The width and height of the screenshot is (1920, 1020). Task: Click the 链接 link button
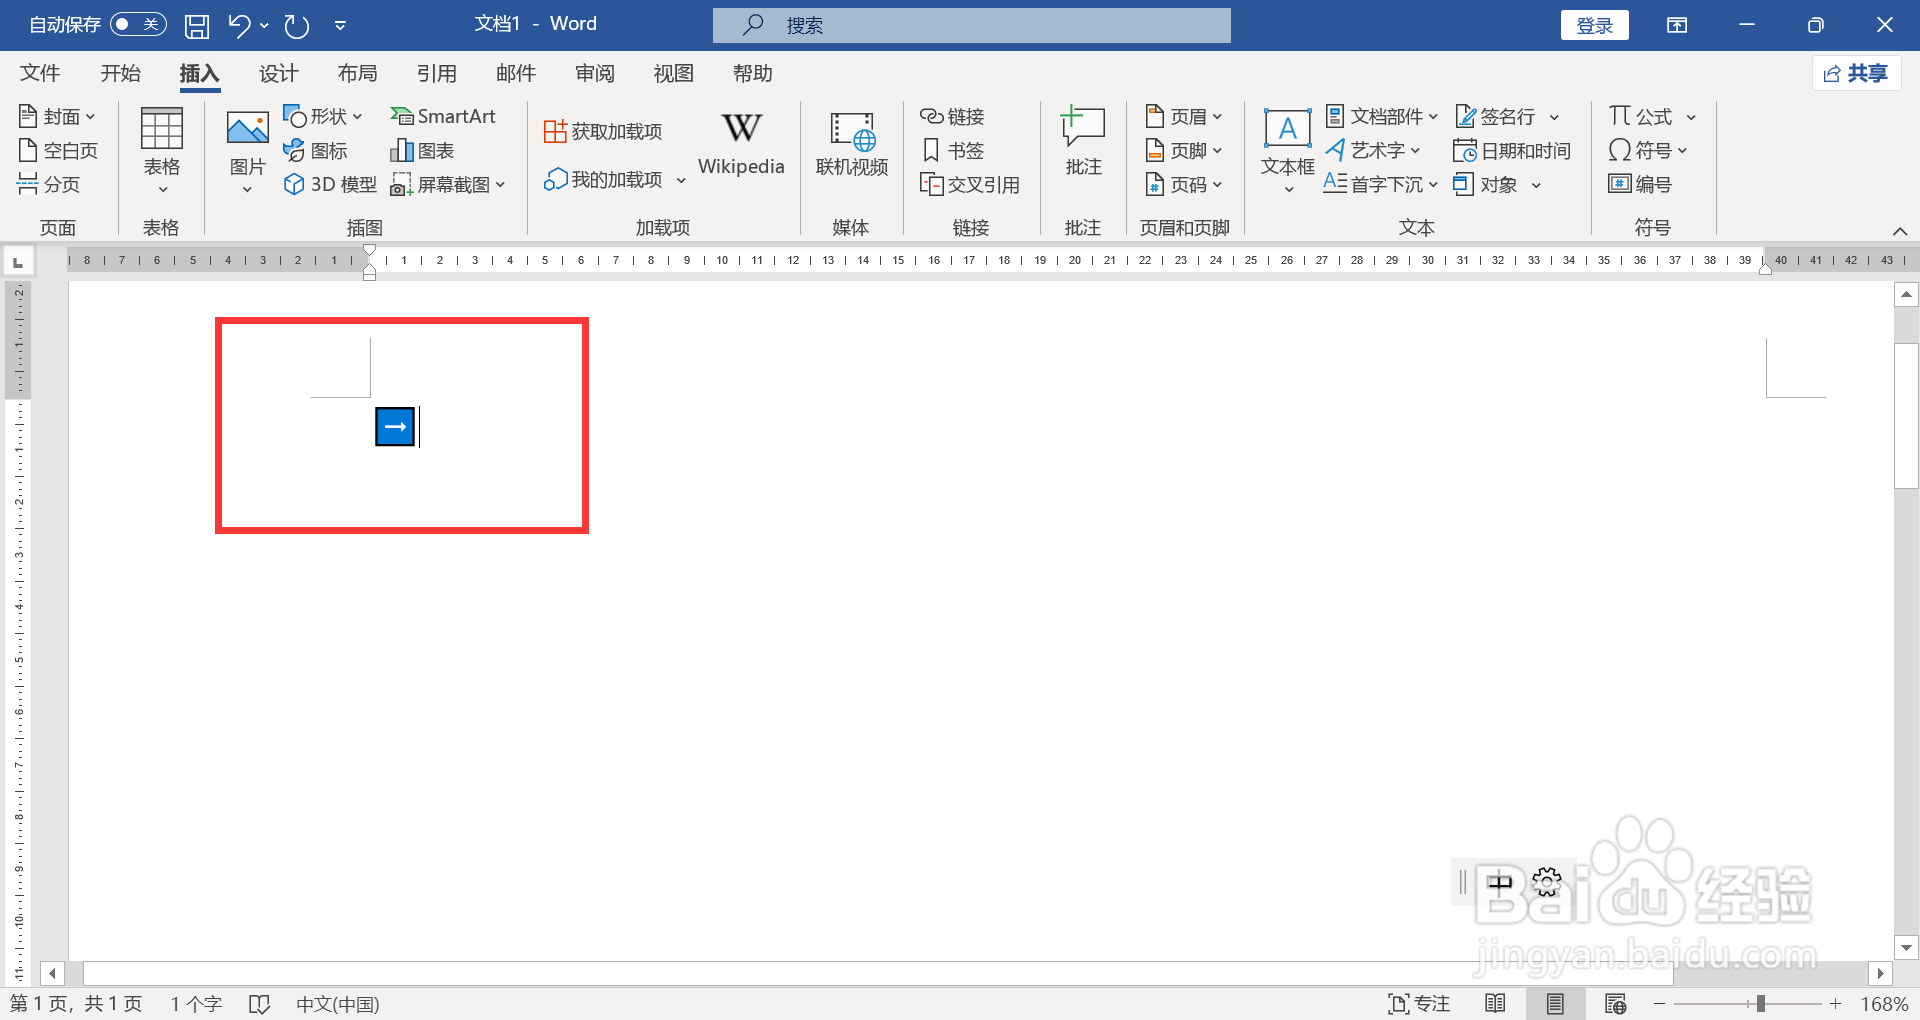point(952,116)
